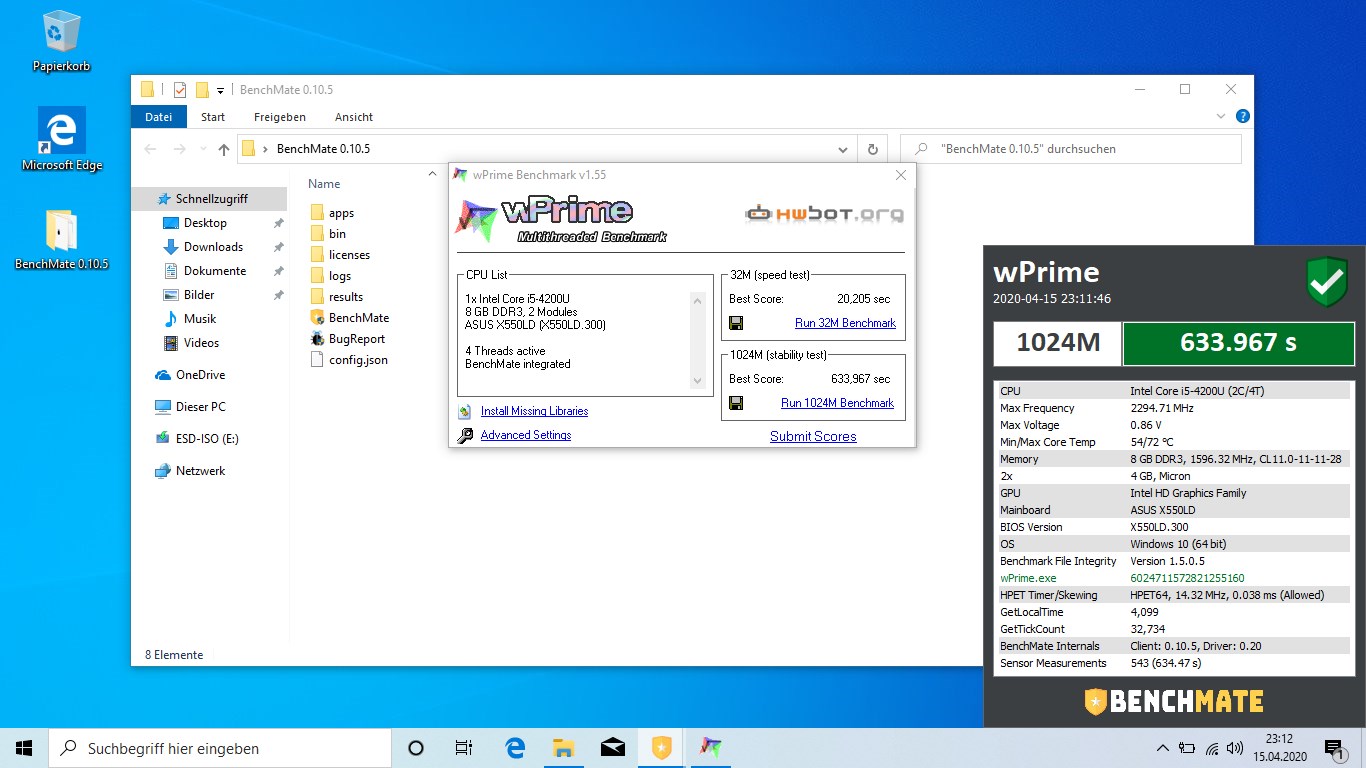The height and width of the screenshot is (768, 1366).
Task: Expand the Explorer ribbon chevron
Action: point(1221,117)
